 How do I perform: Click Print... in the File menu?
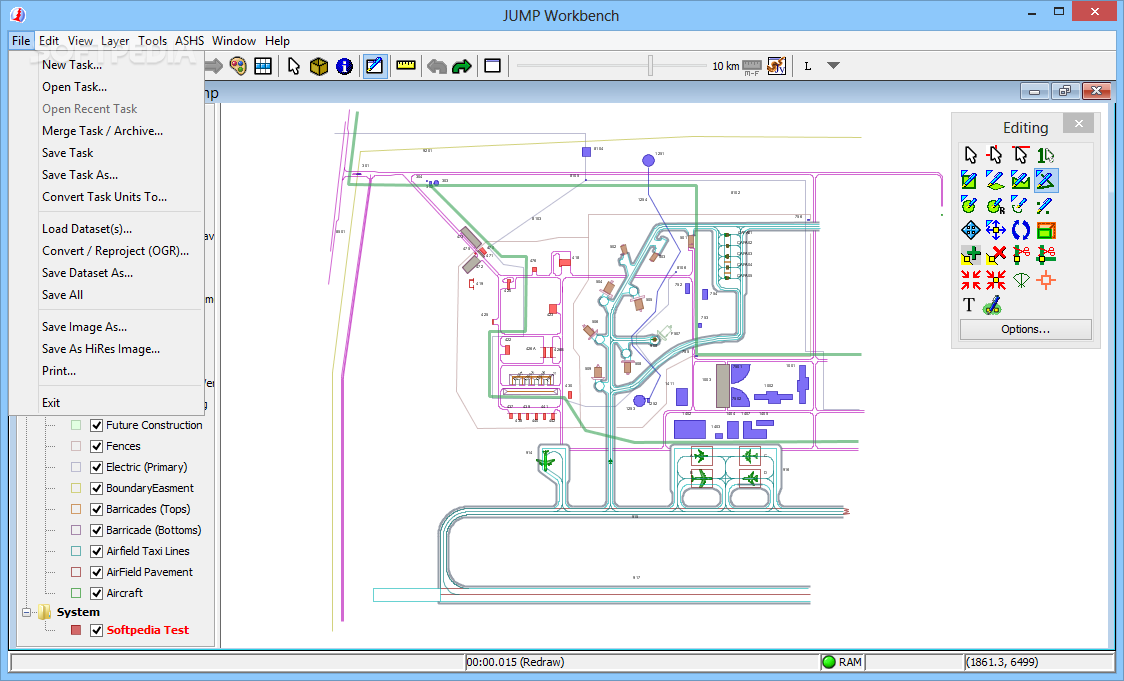click(59, 371)
